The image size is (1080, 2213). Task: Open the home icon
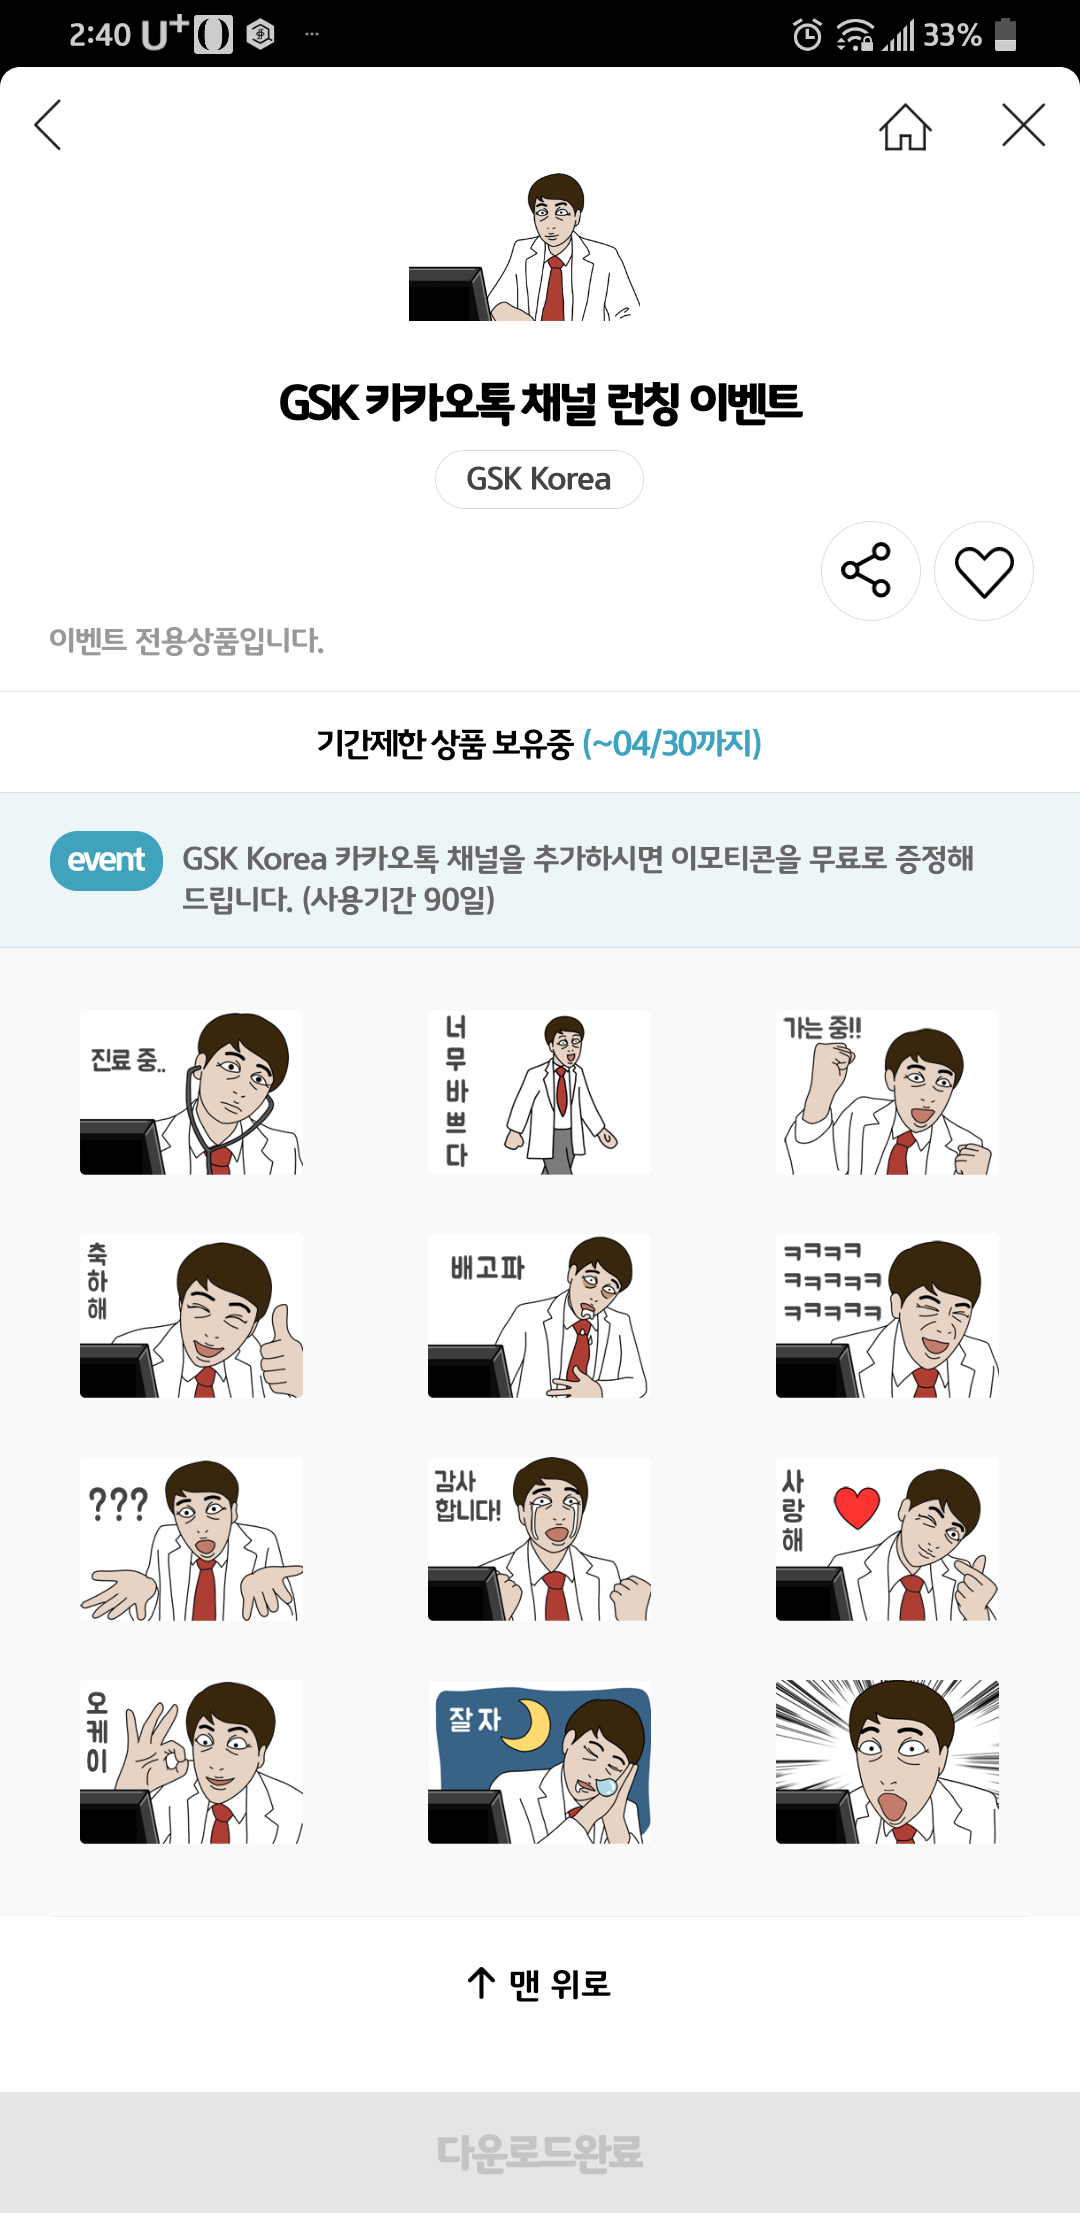point(905,126)
